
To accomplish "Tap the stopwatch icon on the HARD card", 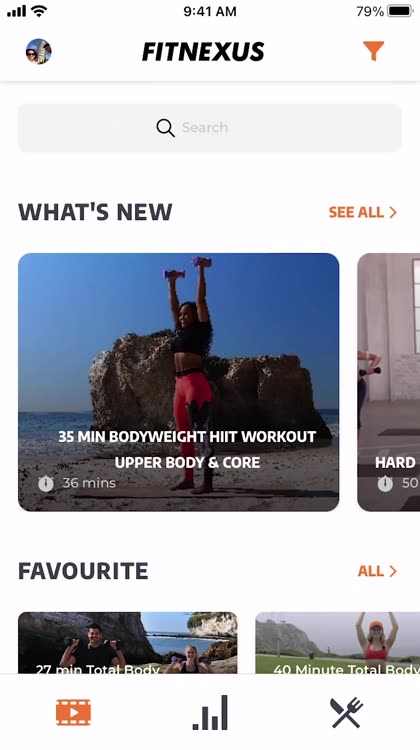I will click(x=385, y=484).
